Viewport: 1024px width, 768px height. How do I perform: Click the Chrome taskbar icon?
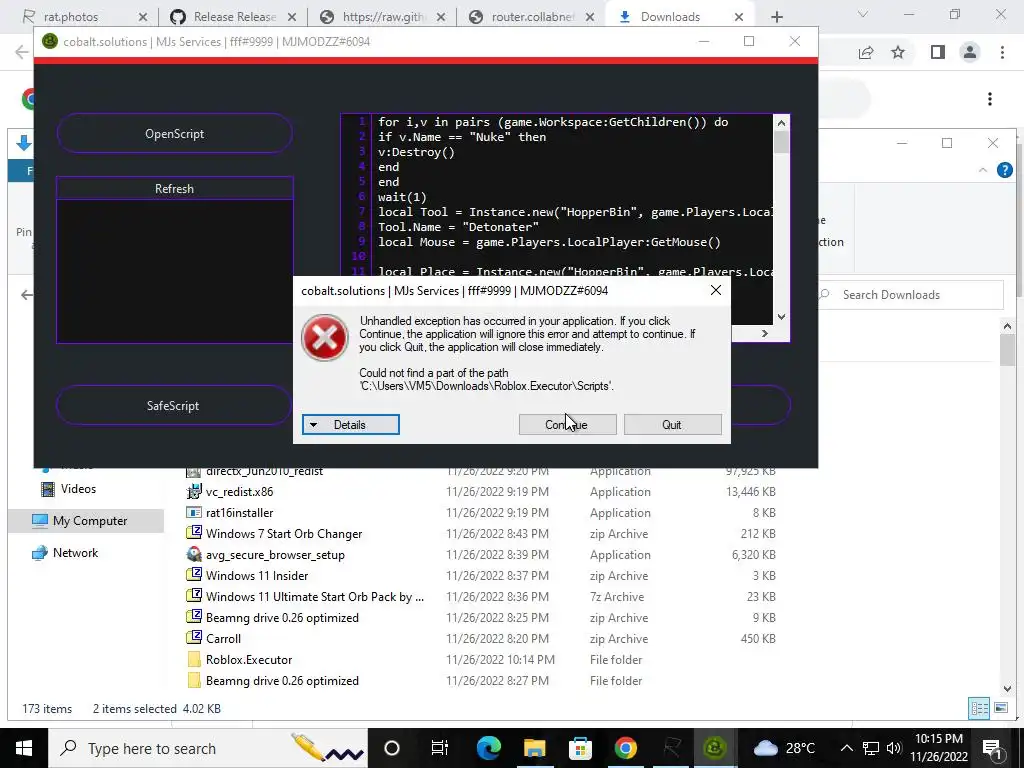(626, 748)
